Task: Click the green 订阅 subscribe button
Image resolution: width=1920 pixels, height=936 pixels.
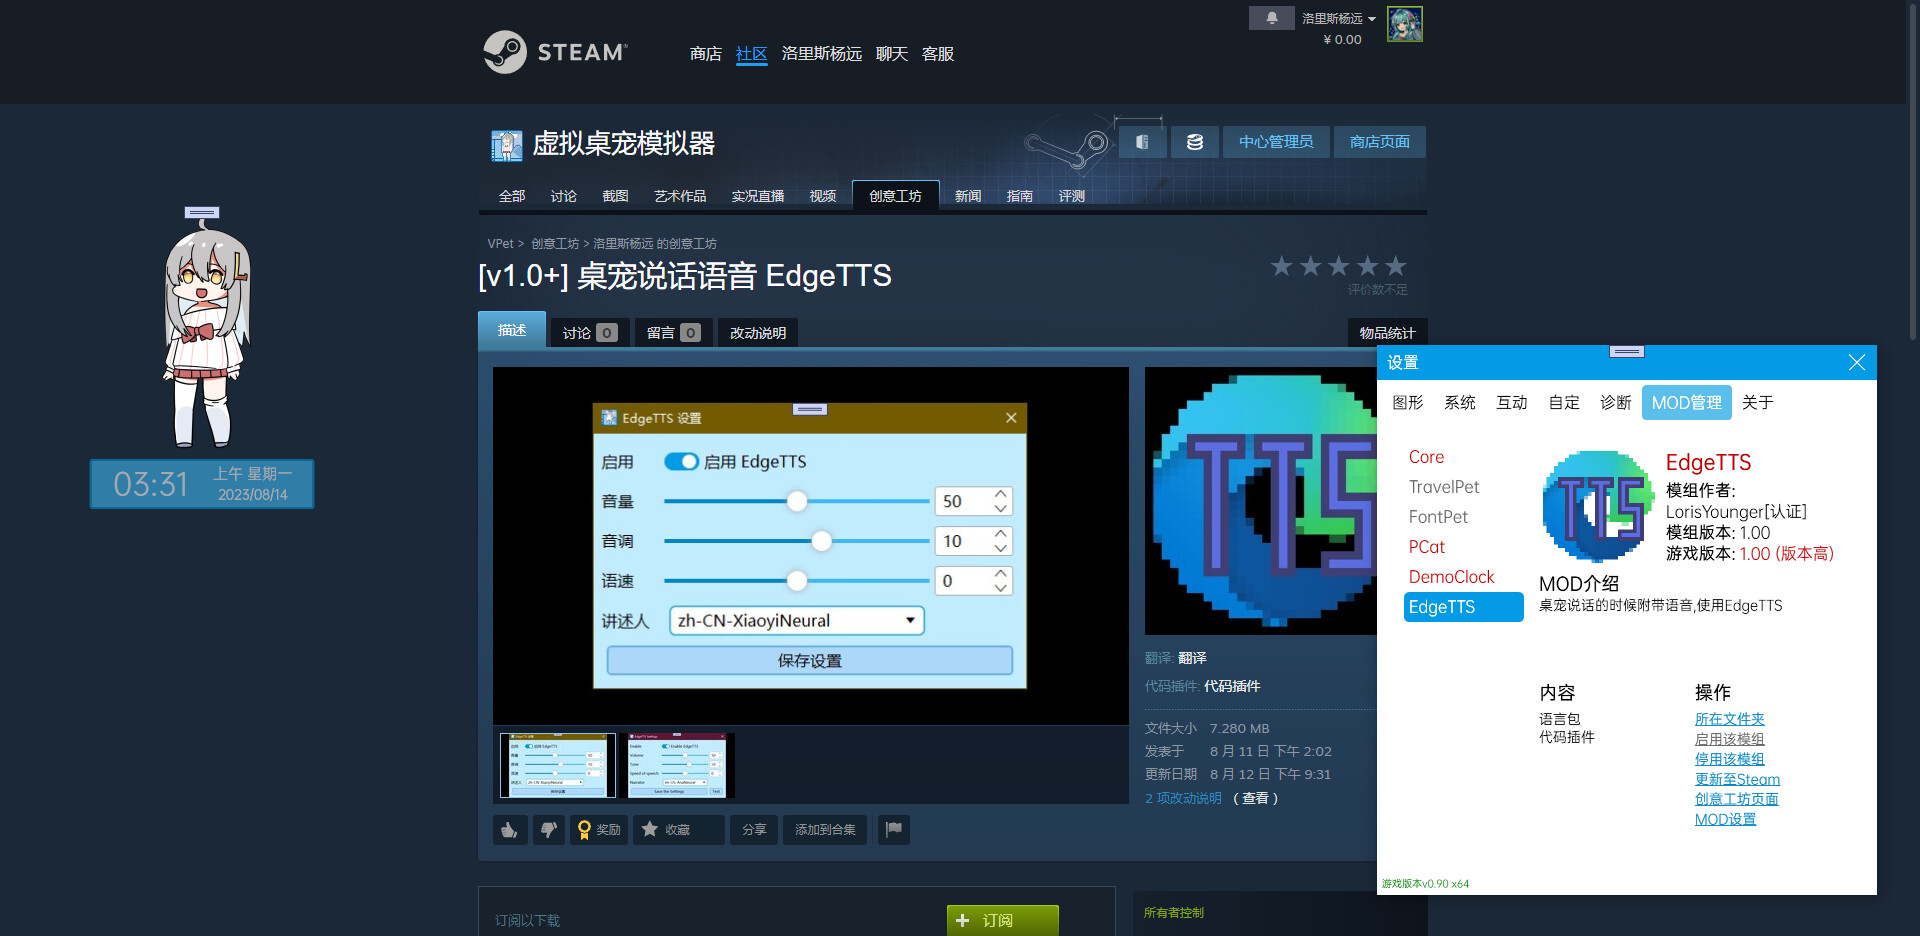Action: point(1001,920)
